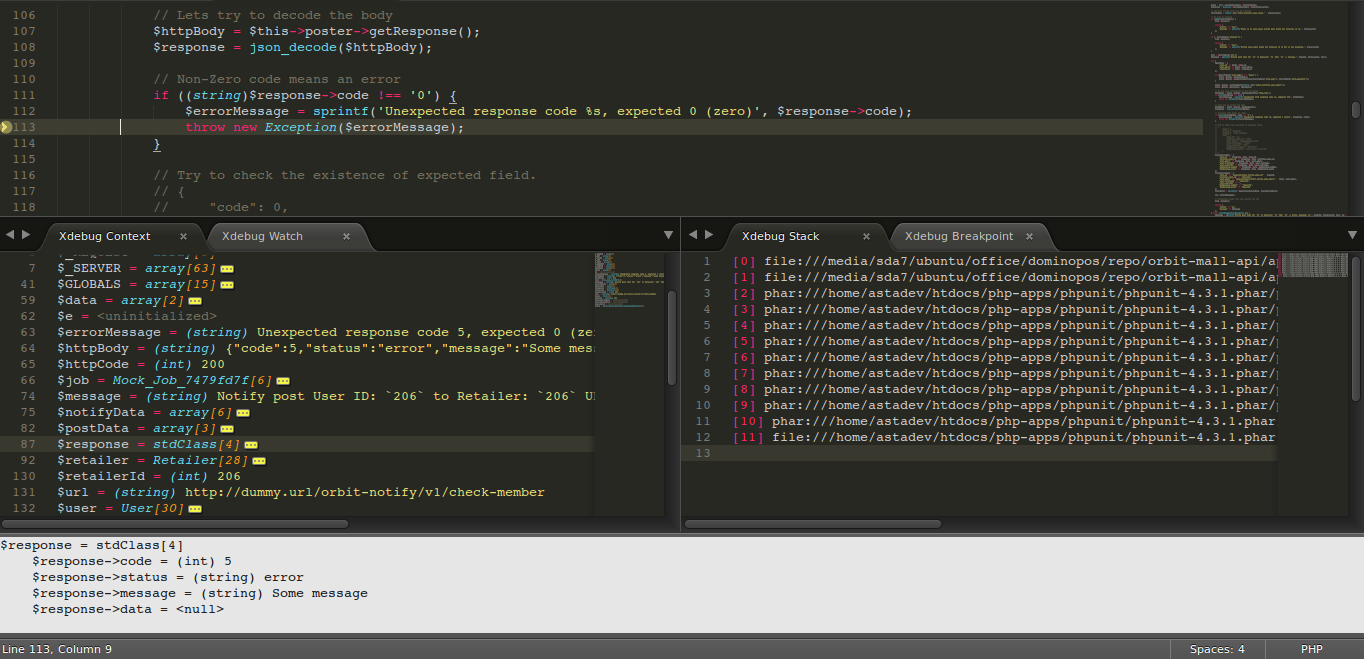Click the ellipsis badge next to $GLOBALS array

227,284
